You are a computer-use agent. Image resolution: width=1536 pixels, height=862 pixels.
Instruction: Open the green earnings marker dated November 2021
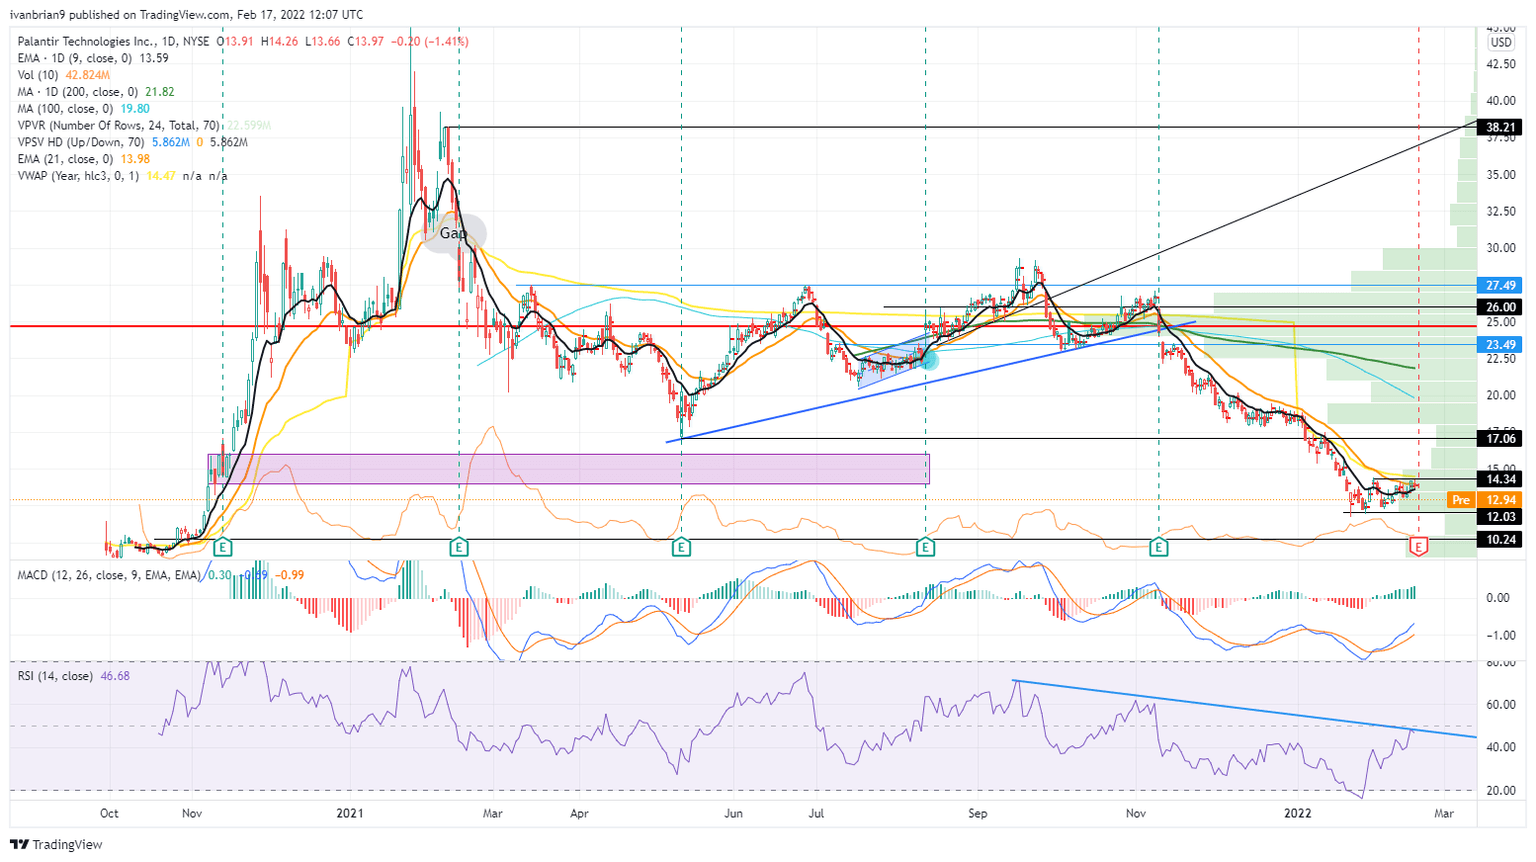[1159, 547]
